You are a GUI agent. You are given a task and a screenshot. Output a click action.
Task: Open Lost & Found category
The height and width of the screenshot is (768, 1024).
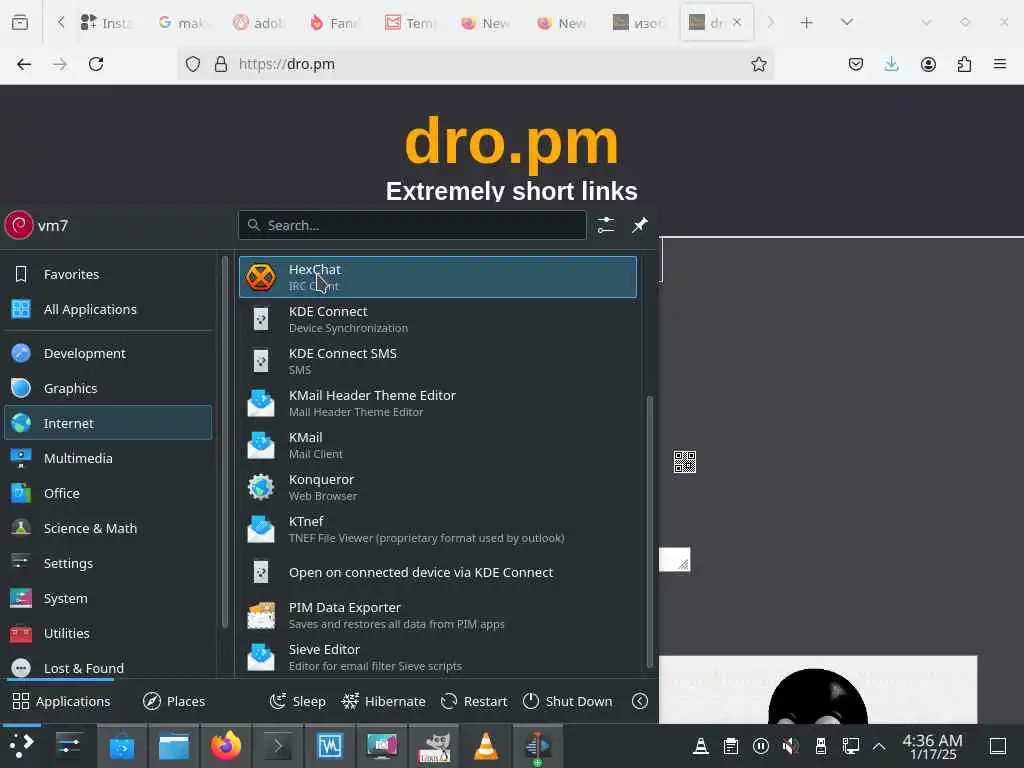coord(108,668)
